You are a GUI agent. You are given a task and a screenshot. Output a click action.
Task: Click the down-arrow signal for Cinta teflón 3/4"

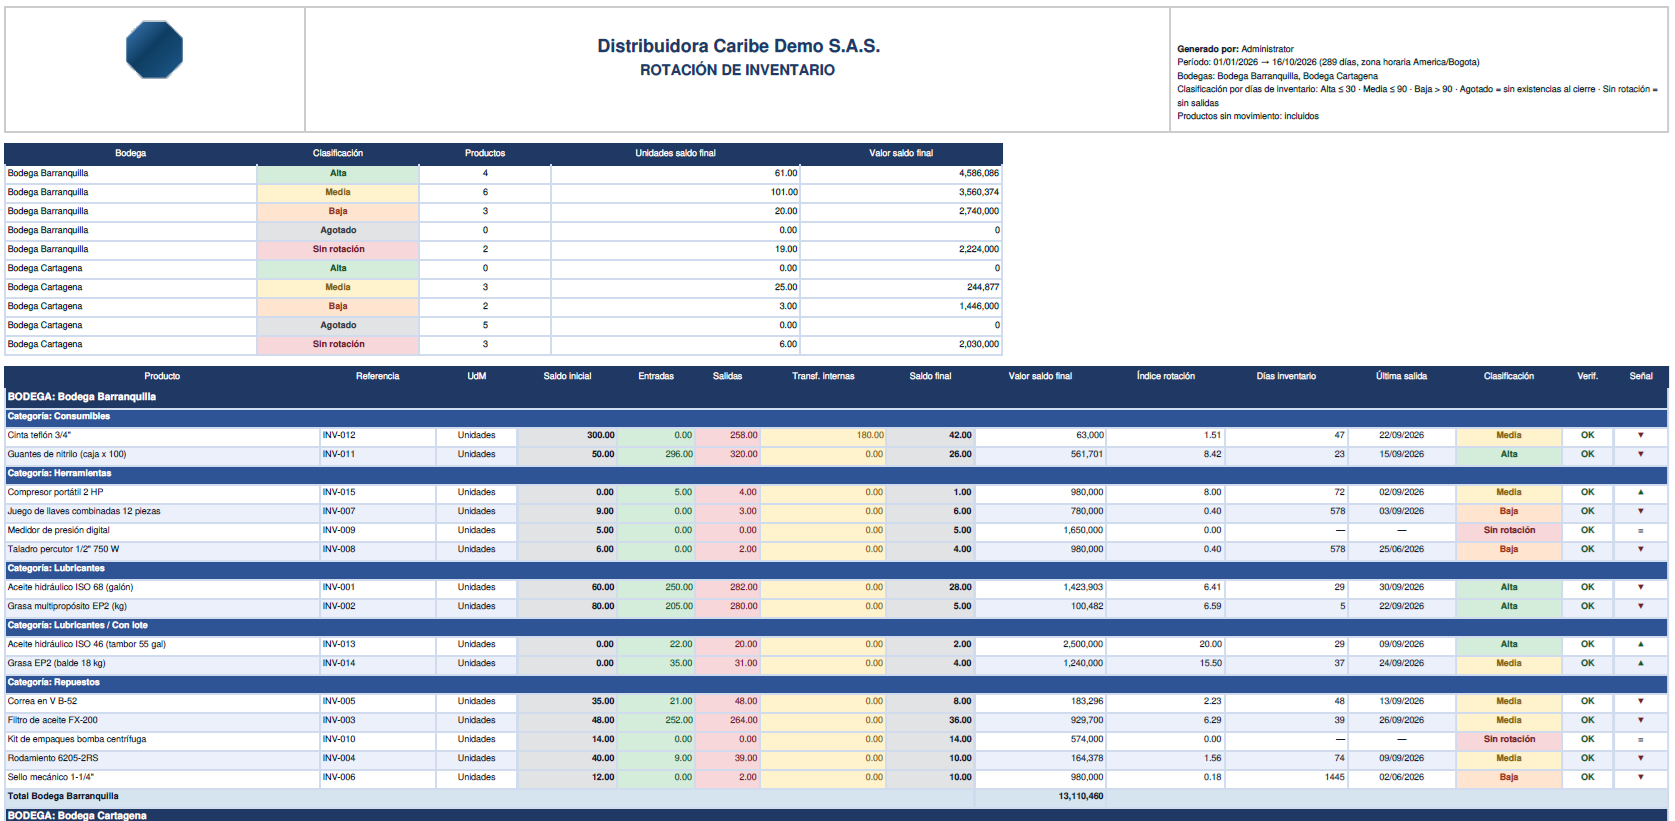(x=1640, y=435)
